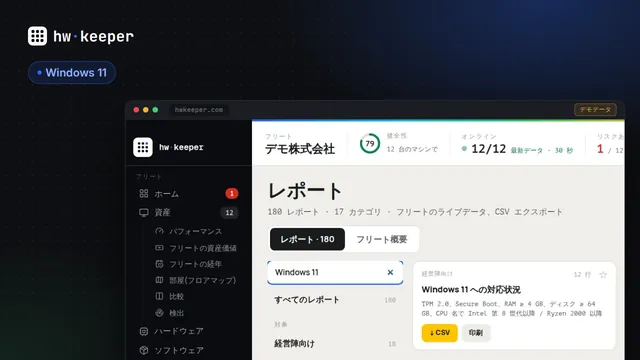The image size is (640, 360).
Task: Open Windows 11 への対応状況 report title
Action: (471, 290)
